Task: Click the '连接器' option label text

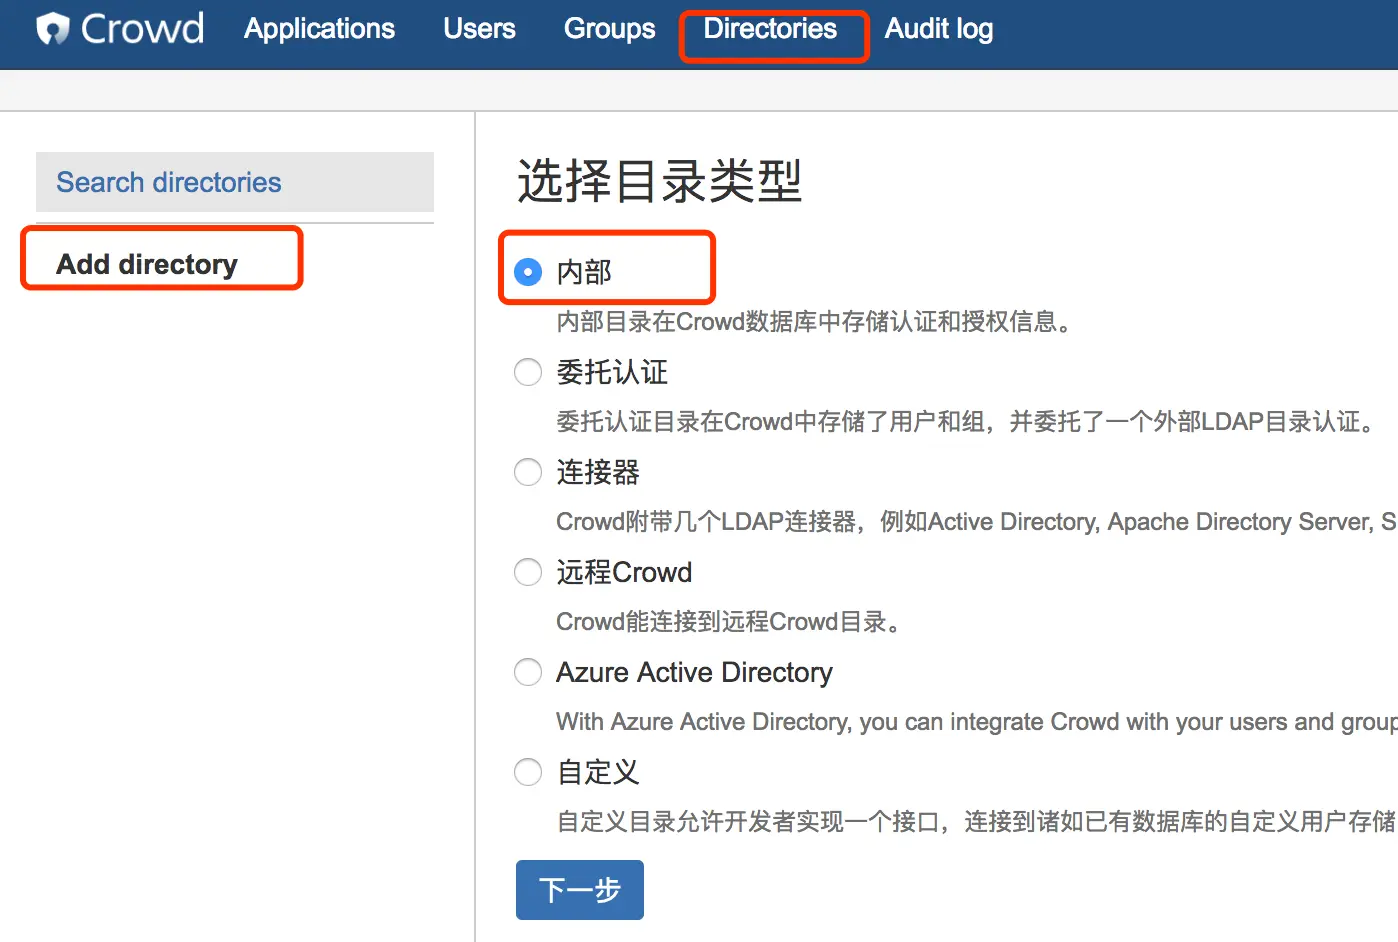Action: 598,472
